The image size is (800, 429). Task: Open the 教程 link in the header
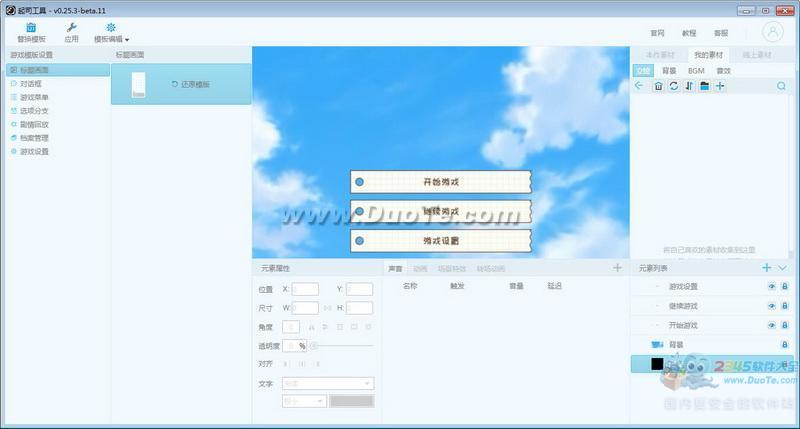689,33
